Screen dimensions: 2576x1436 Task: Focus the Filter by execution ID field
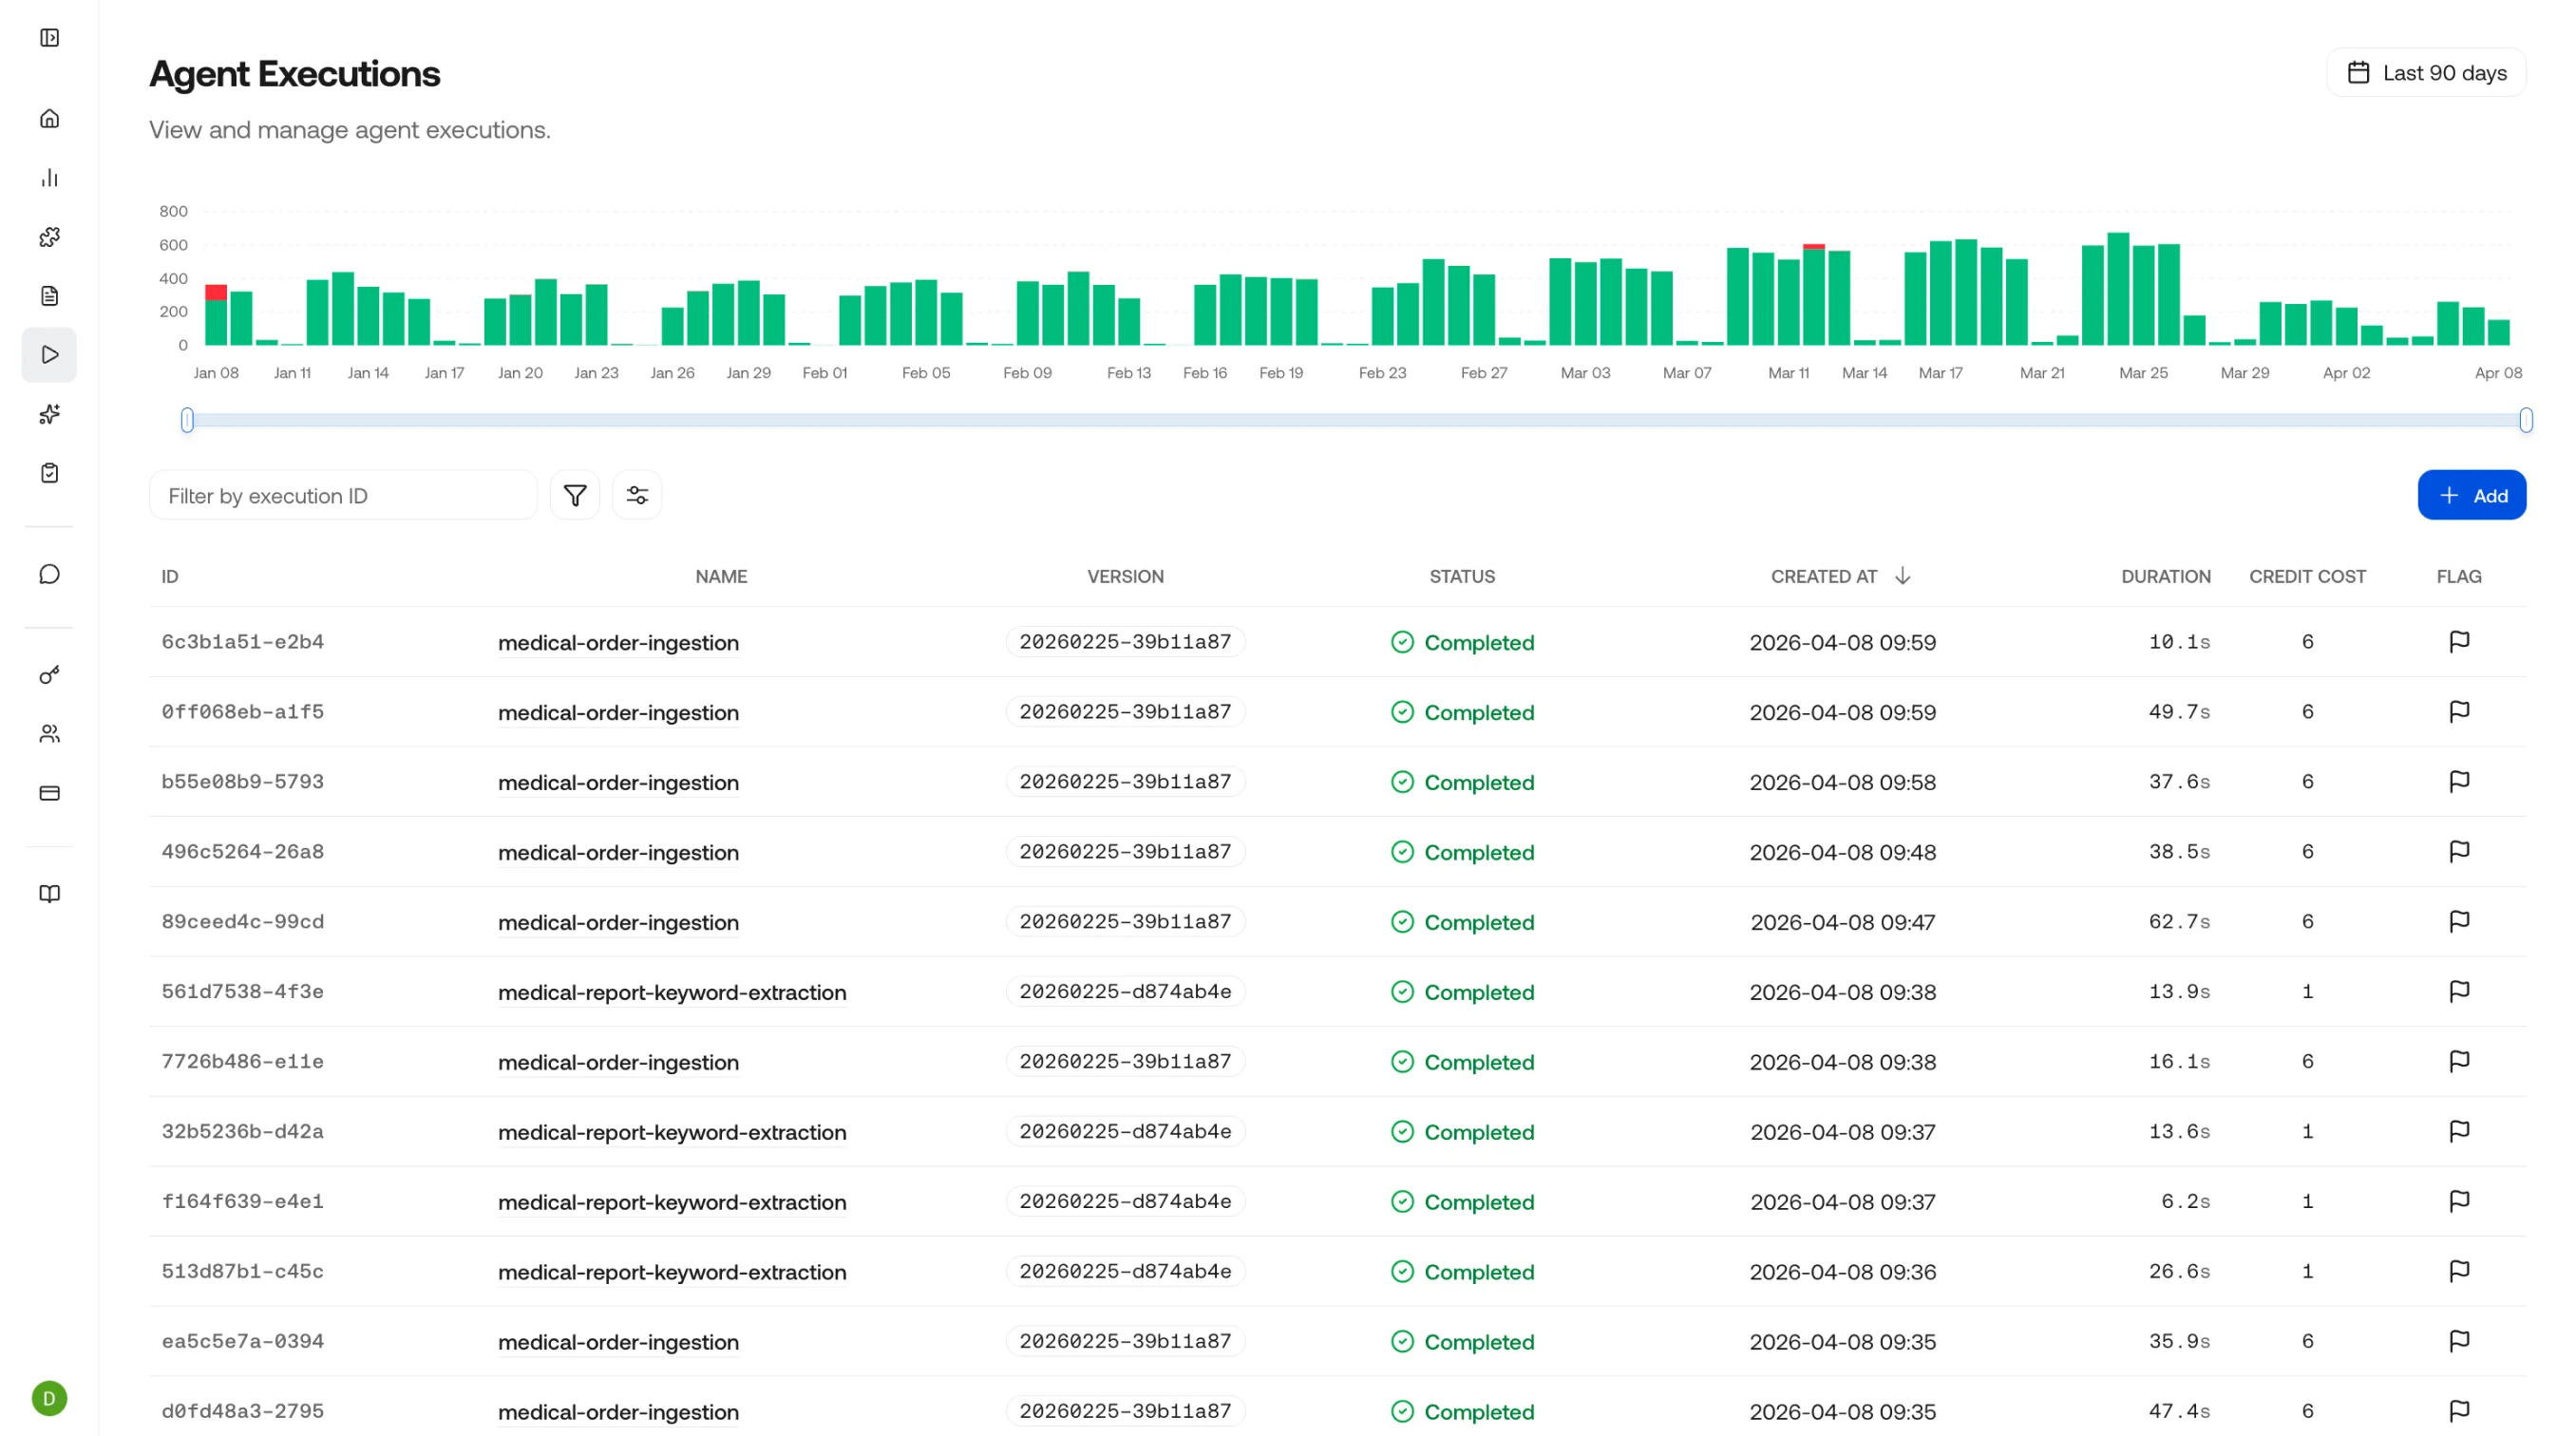343,495
